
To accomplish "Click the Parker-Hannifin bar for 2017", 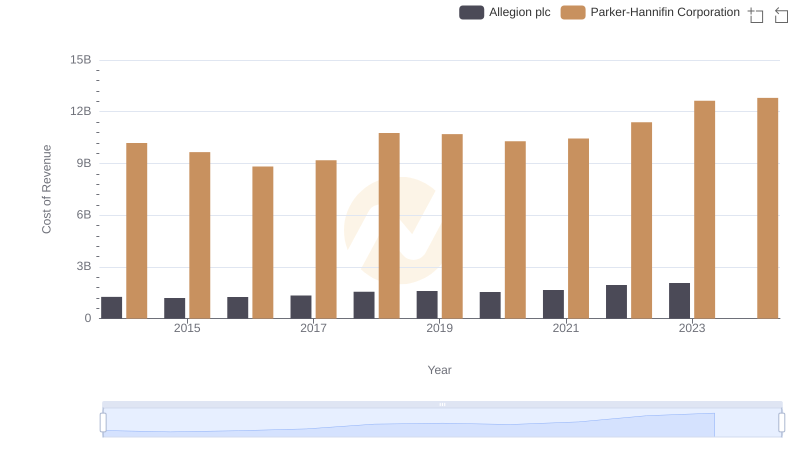I will [x=326, y=239].
